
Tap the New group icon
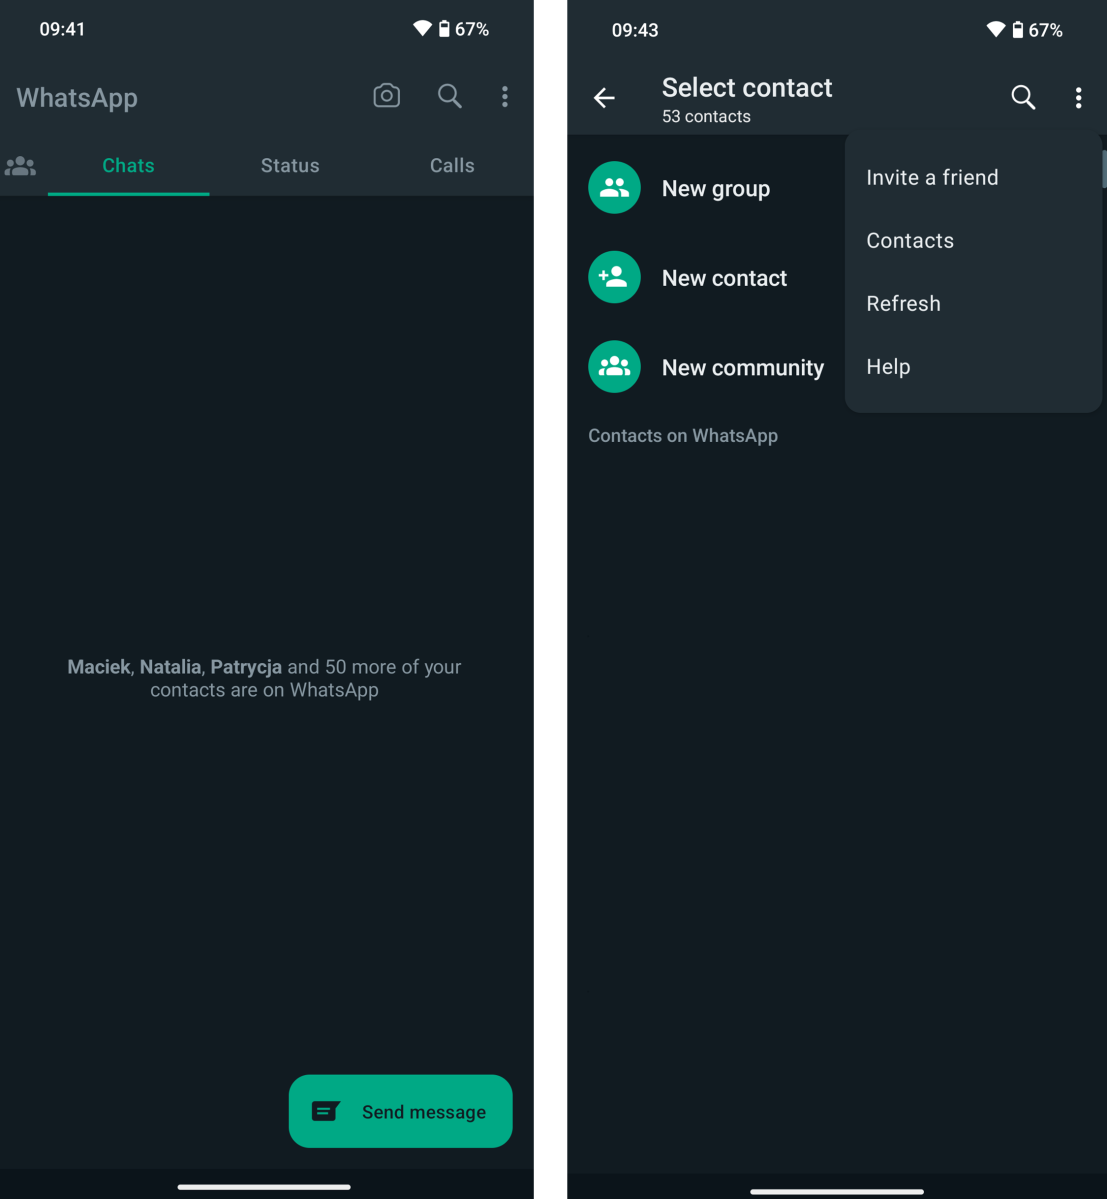pos(614,188)
